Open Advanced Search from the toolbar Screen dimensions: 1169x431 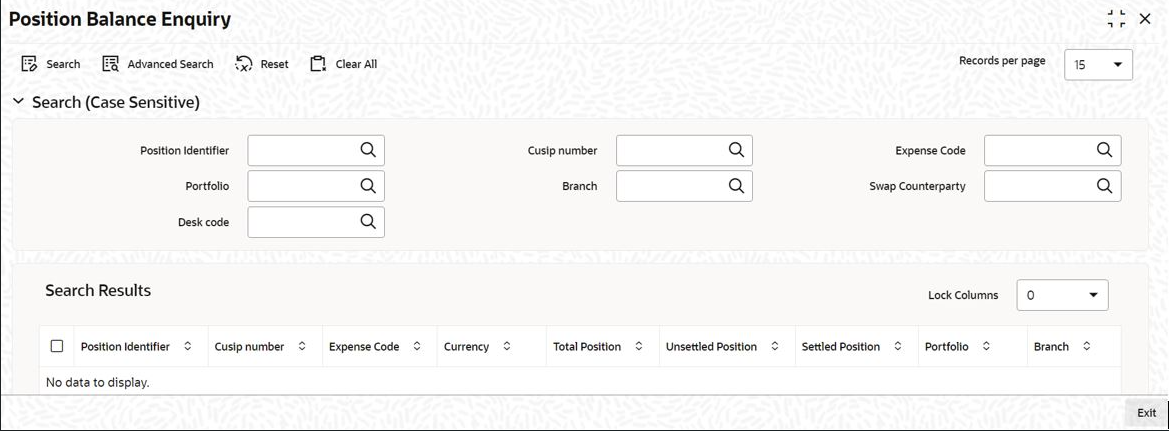pos(110,64)
